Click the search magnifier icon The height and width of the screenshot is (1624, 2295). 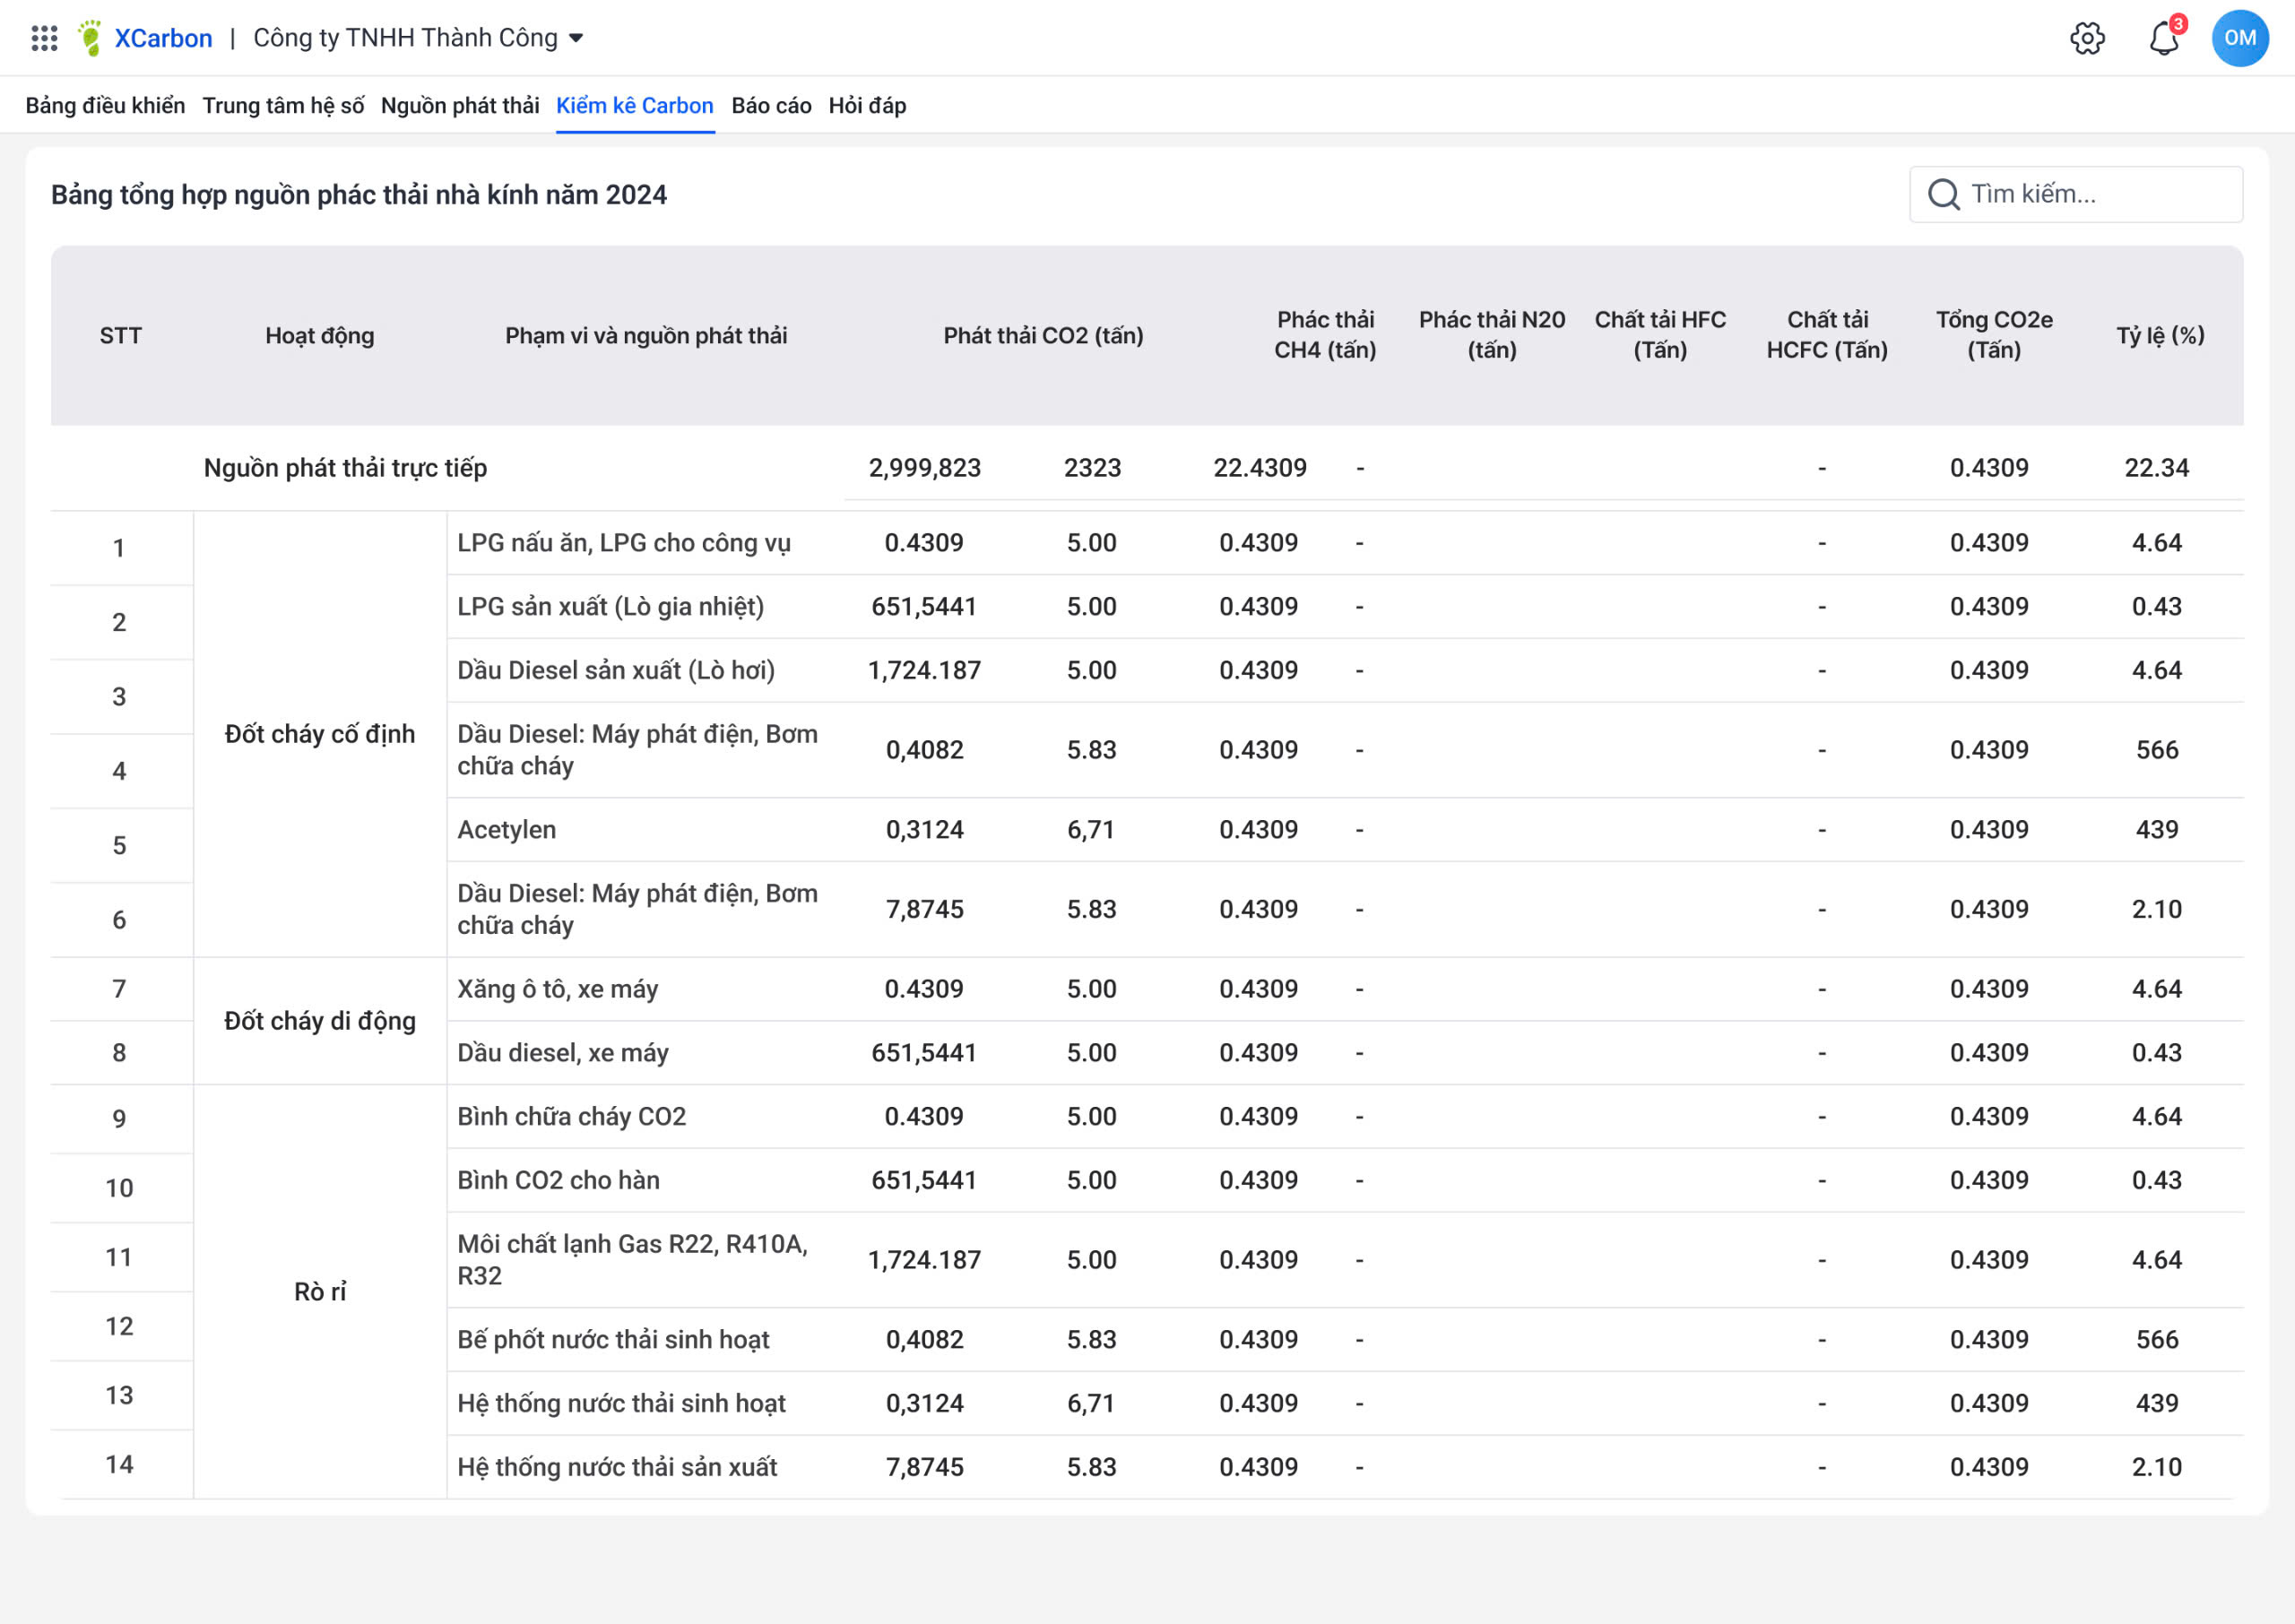click(x=1943, y=194)
